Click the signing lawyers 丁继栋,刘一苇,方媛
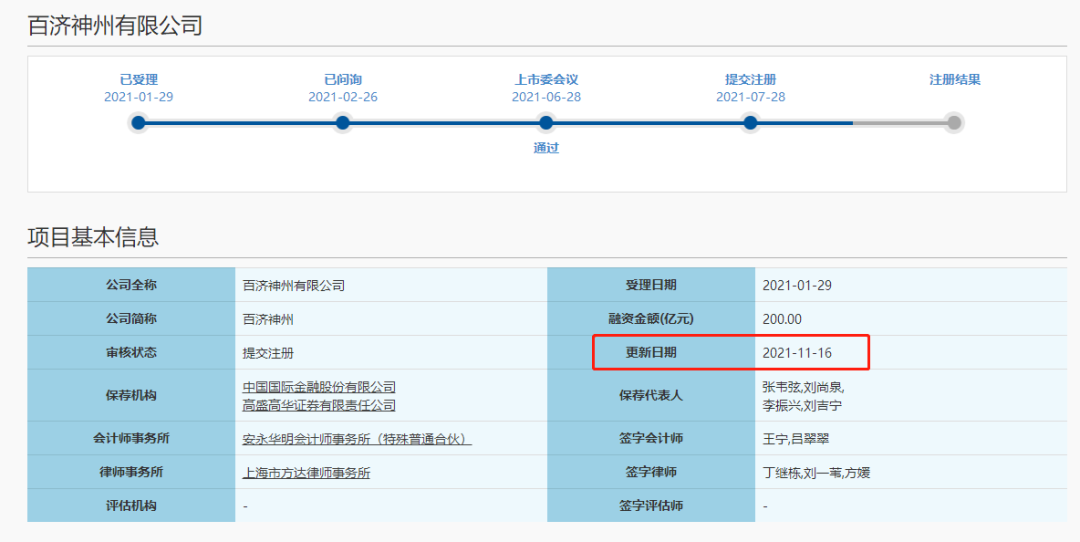 point(816,472)
